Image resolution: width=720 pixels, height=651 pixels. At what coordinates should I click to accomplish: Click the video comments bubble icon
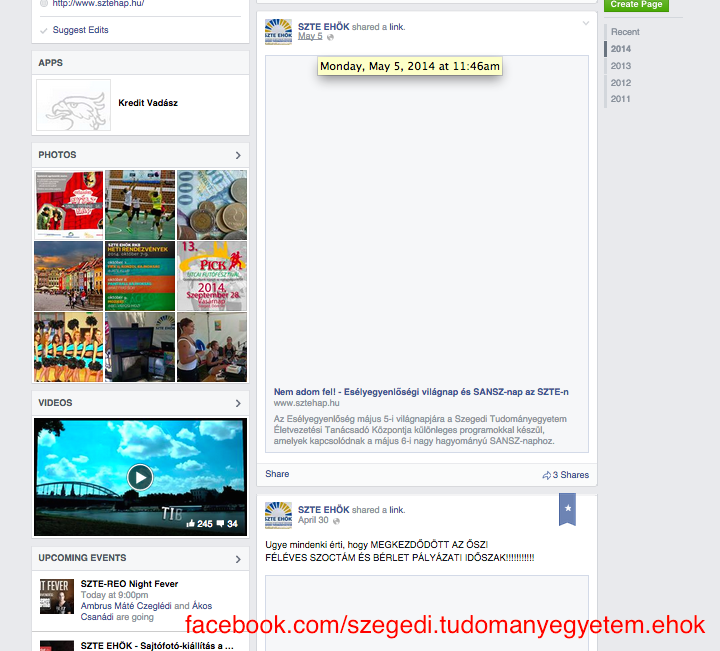pyautogui.click(x=220, y=523)
